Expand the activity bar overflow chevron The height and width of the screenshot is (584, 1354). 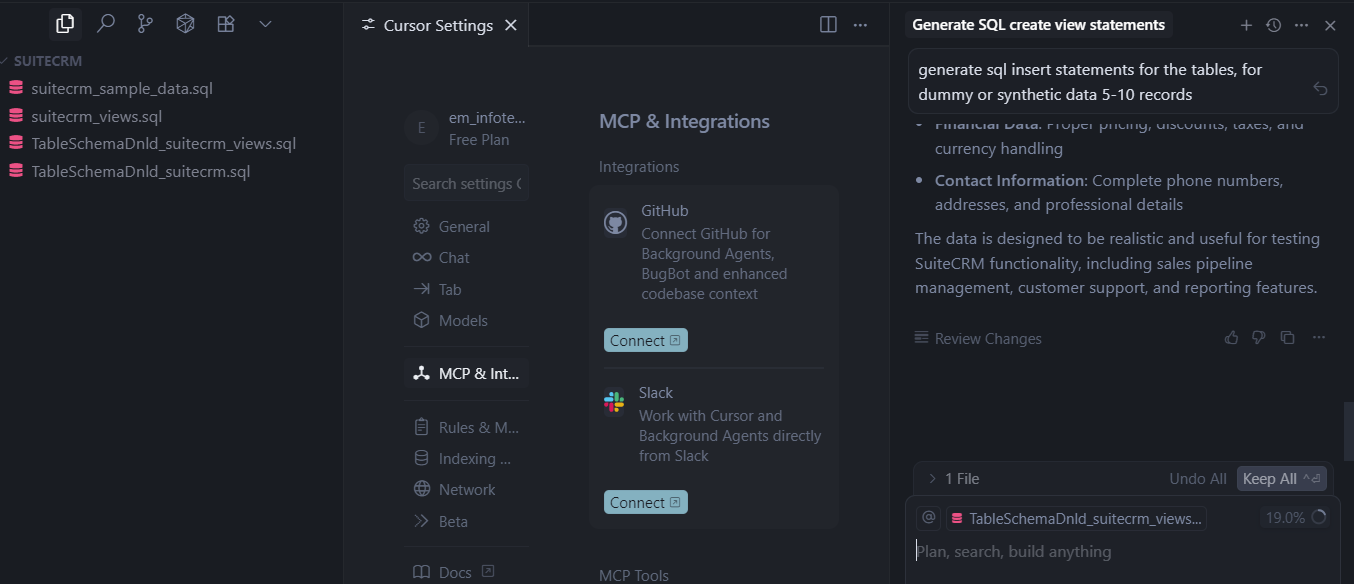(x=265, y=23)
